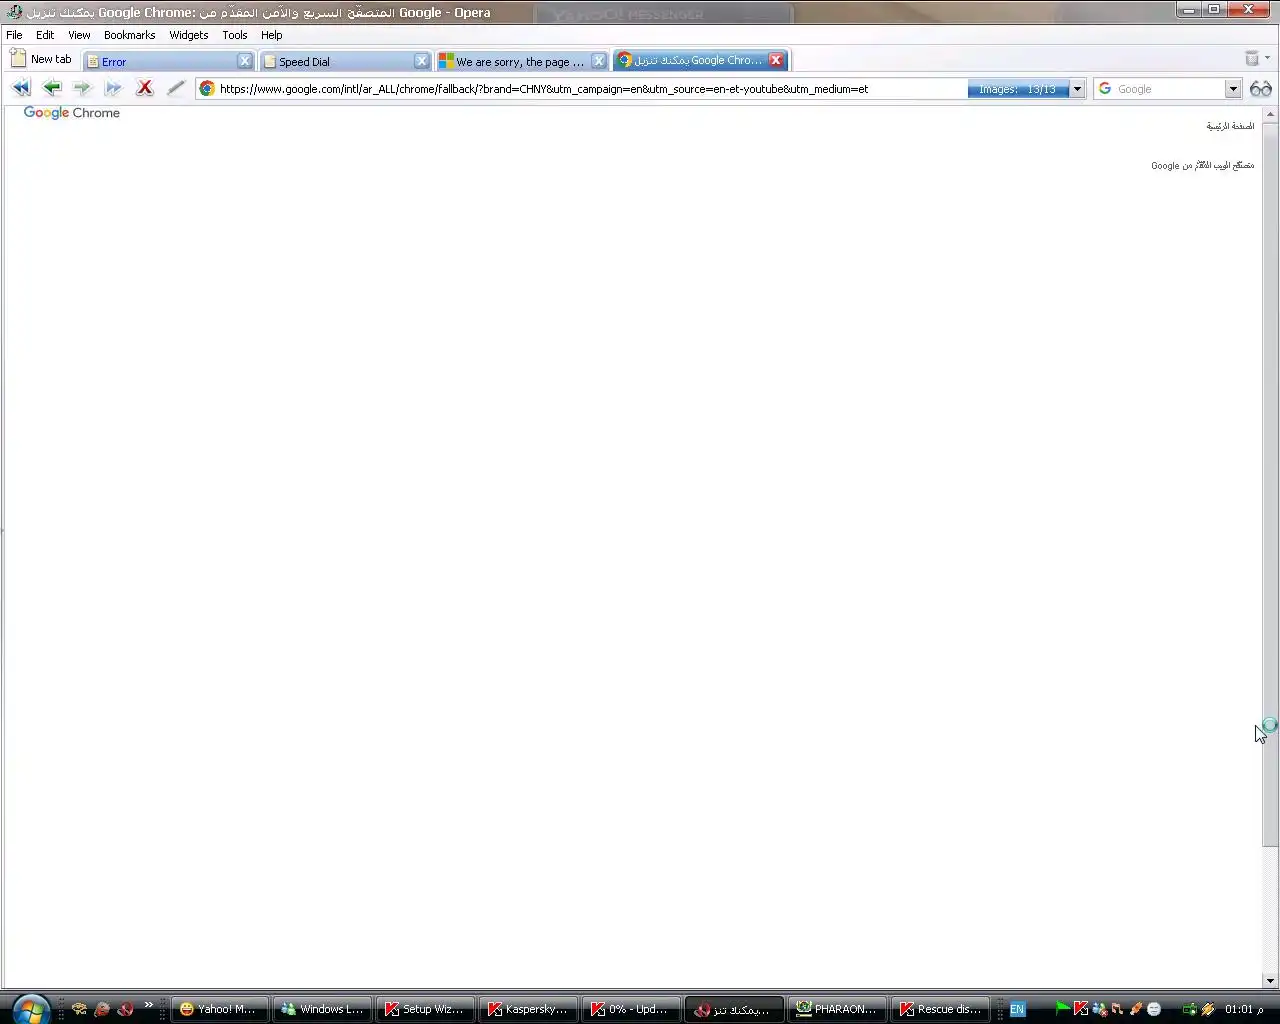1280x1024 pixels.
Task: Switch to the 'We are sorry, the page' tab
Action: [515, 61]
